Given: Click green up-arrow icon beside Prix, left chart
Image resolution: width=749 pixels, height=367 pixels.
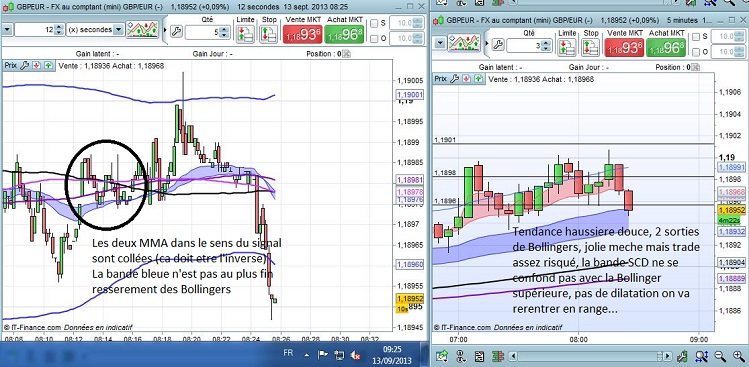Looking at the screenshot, I should point(48,65).
